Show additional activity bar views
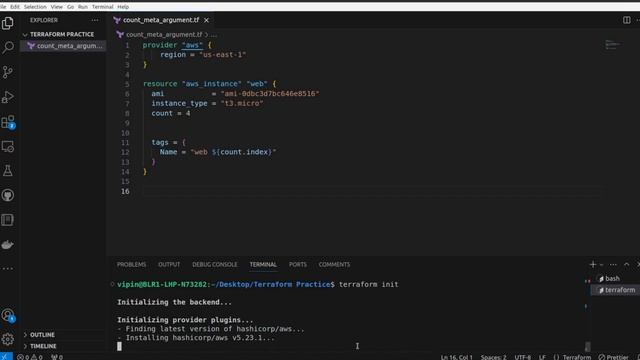The width and height of the screenshot is (640, 360). coord(7,269)
